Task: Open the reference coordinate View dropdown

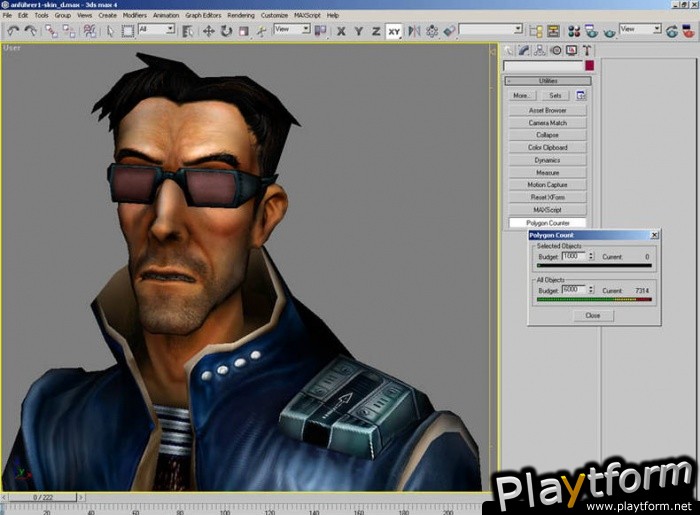Action: point(292,29)
